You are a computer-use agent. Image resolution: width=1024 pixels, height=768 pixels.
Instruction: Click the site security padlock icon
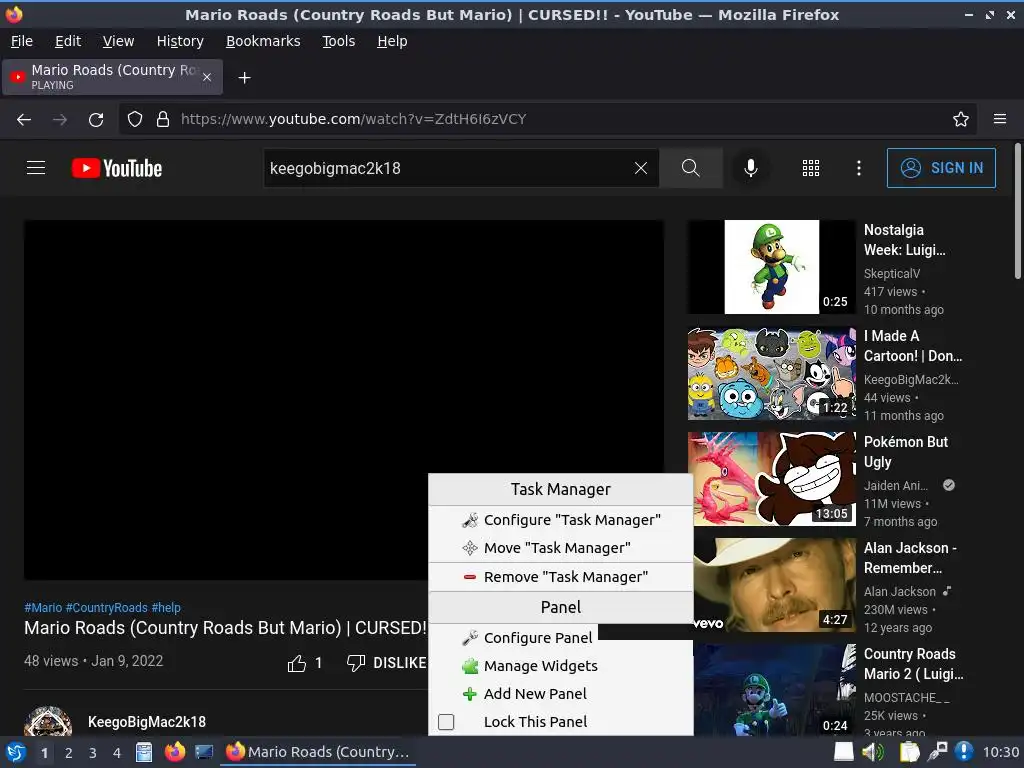point(163,120)
